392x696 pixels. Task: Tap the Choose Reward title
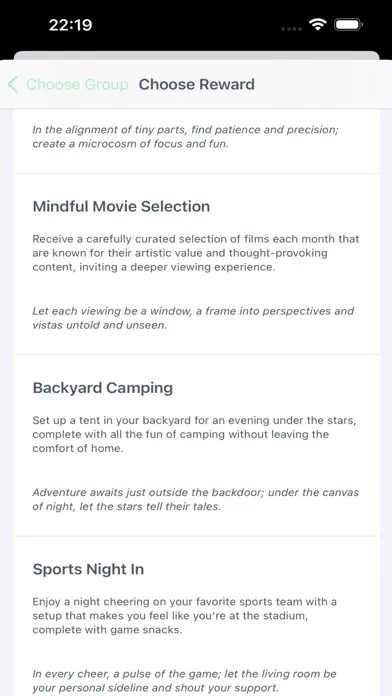pos(197,84)
